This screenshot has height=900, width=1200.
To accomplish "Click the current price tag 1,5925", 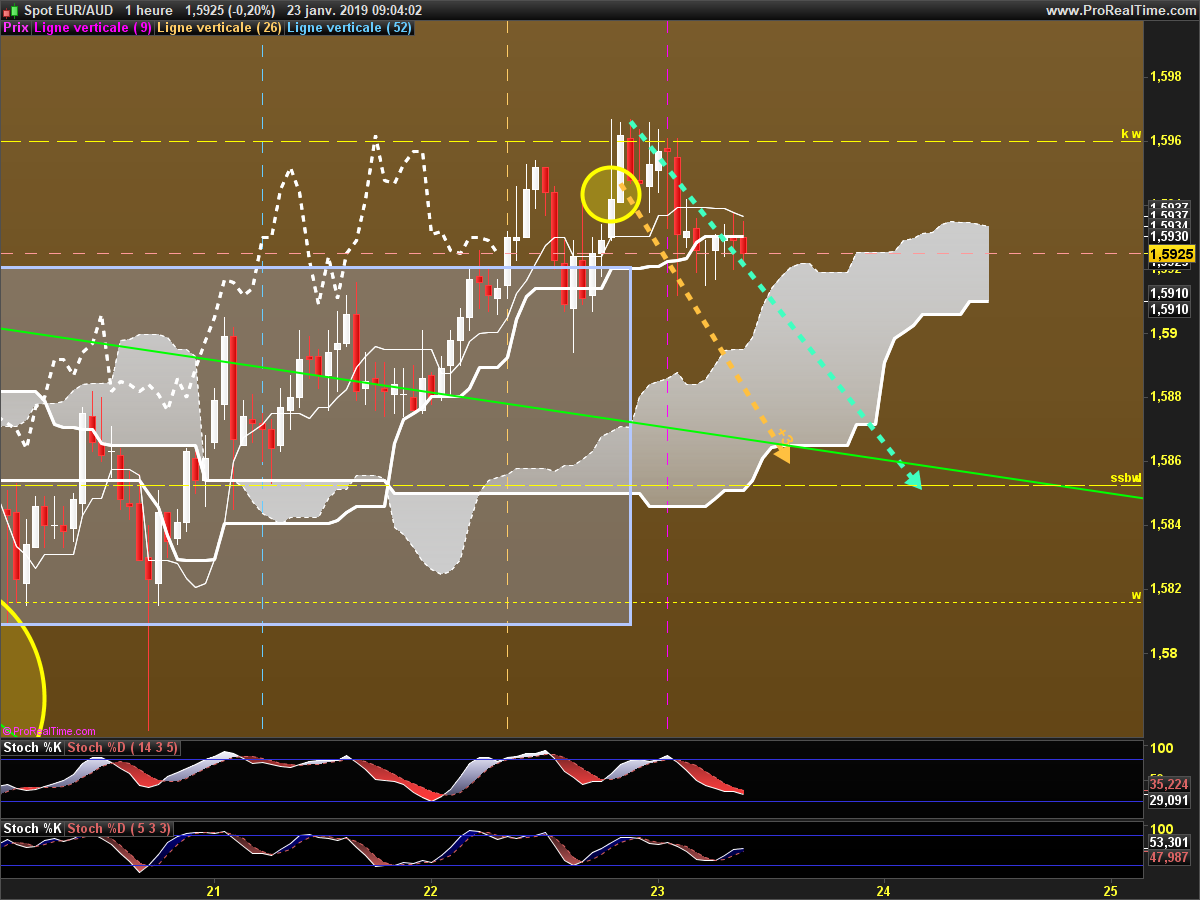I will coord(1170,255).
